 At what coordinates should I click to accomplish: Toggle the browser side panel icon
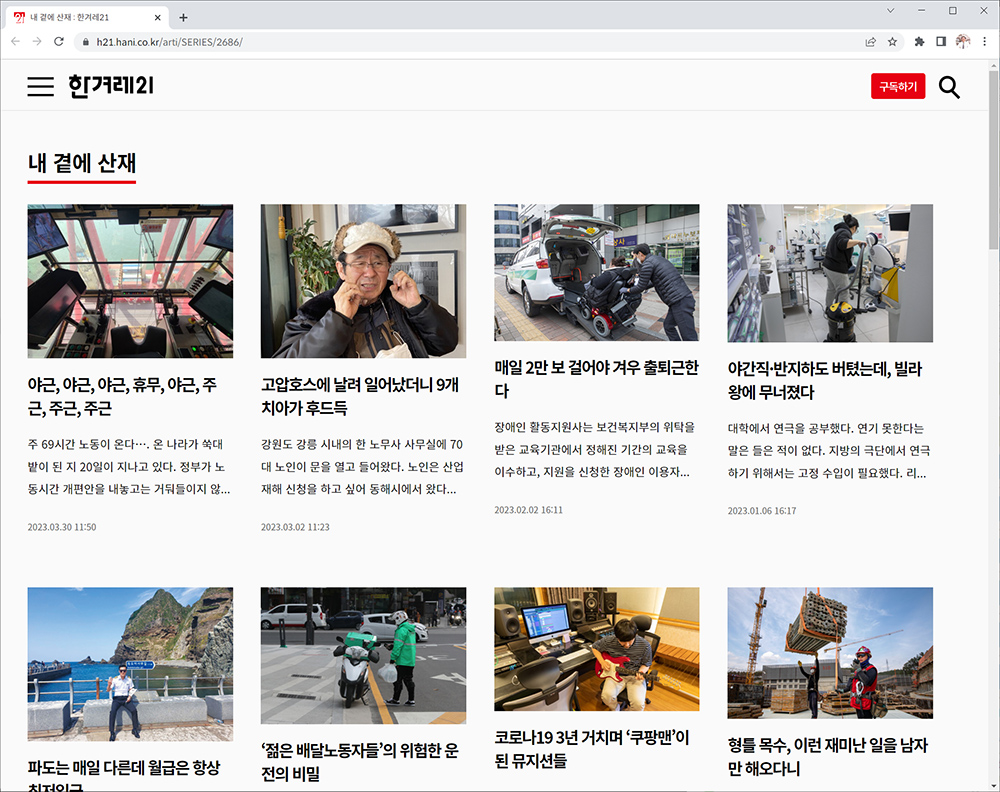(941, 42)
